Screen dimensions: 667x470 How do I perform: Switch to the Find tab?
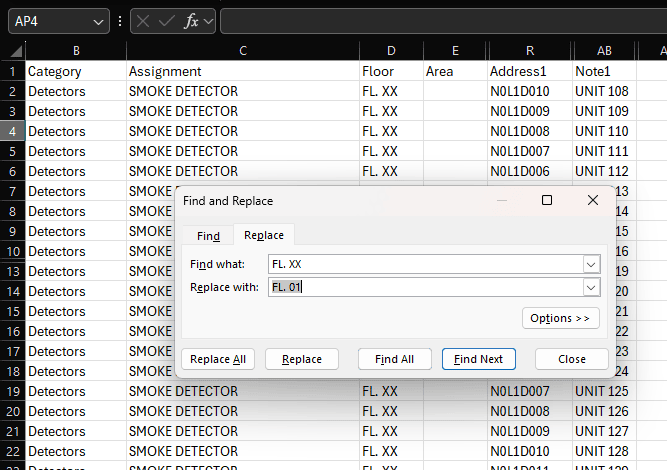(x=208, y=236)
